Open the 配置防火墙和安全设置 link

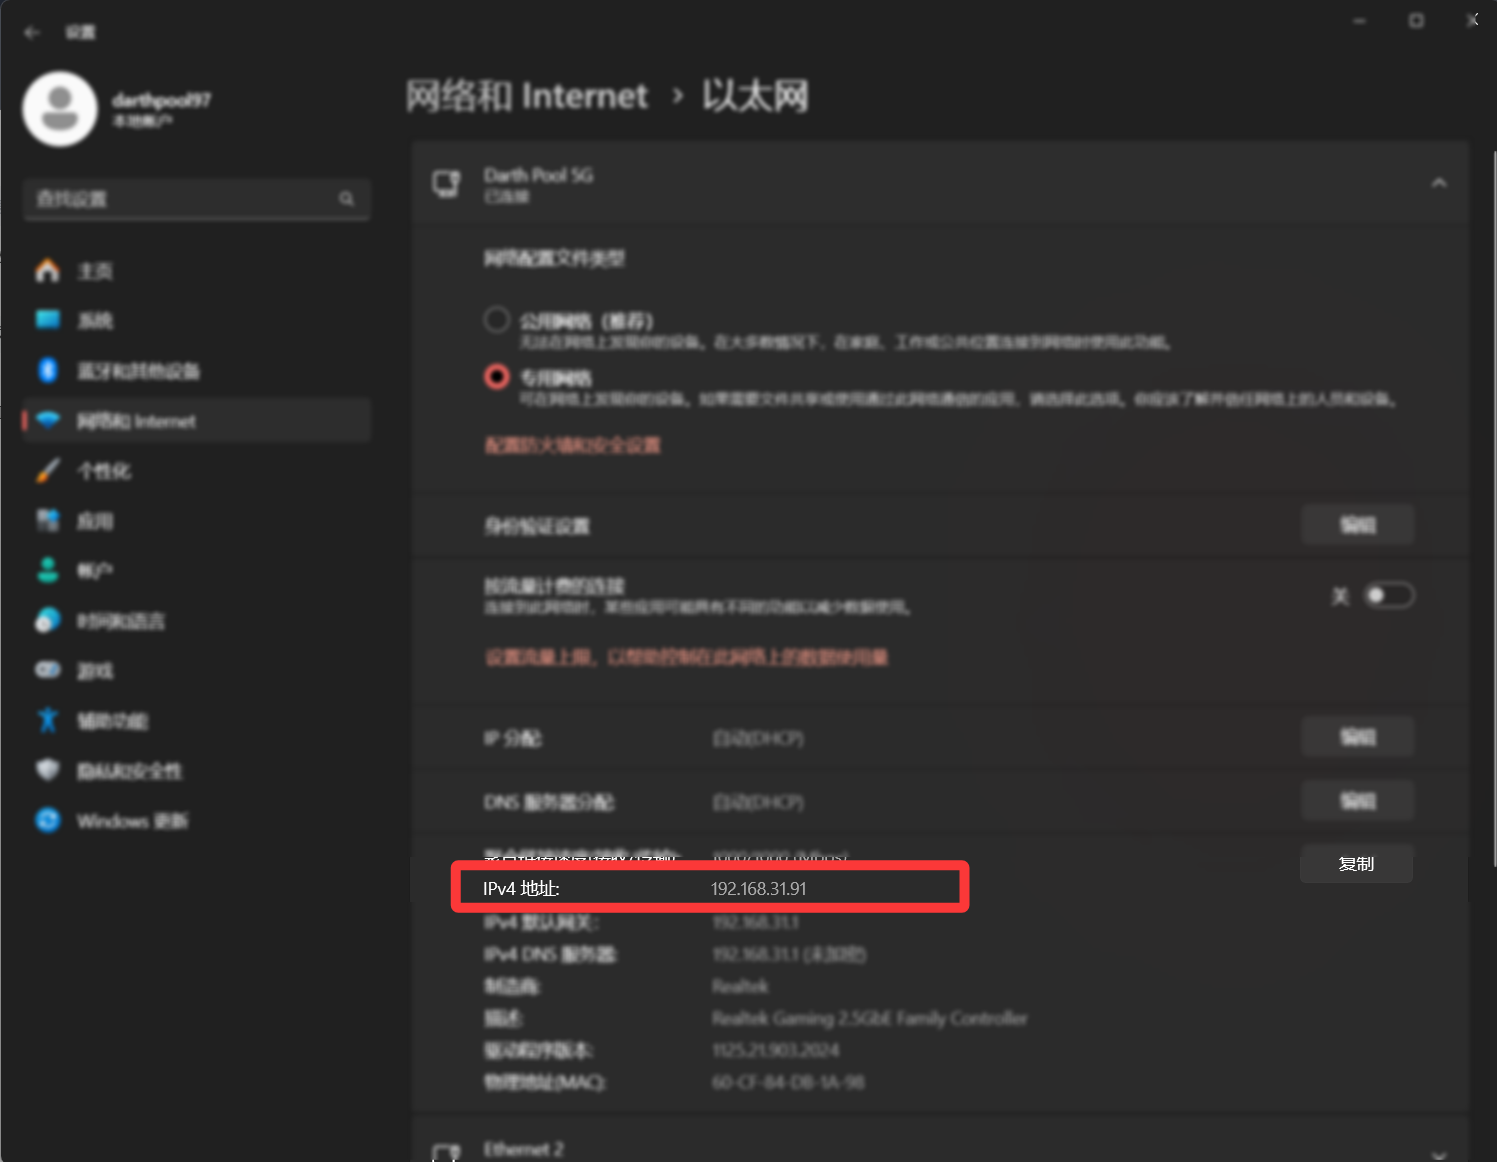[x=572, y=445]
